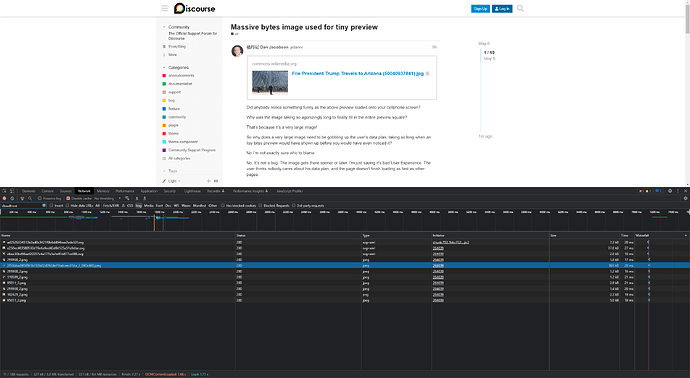Viewport: 690px width, 378px height.
Task: Open network search magnifier in DevTools
Action: click(30, 198)
